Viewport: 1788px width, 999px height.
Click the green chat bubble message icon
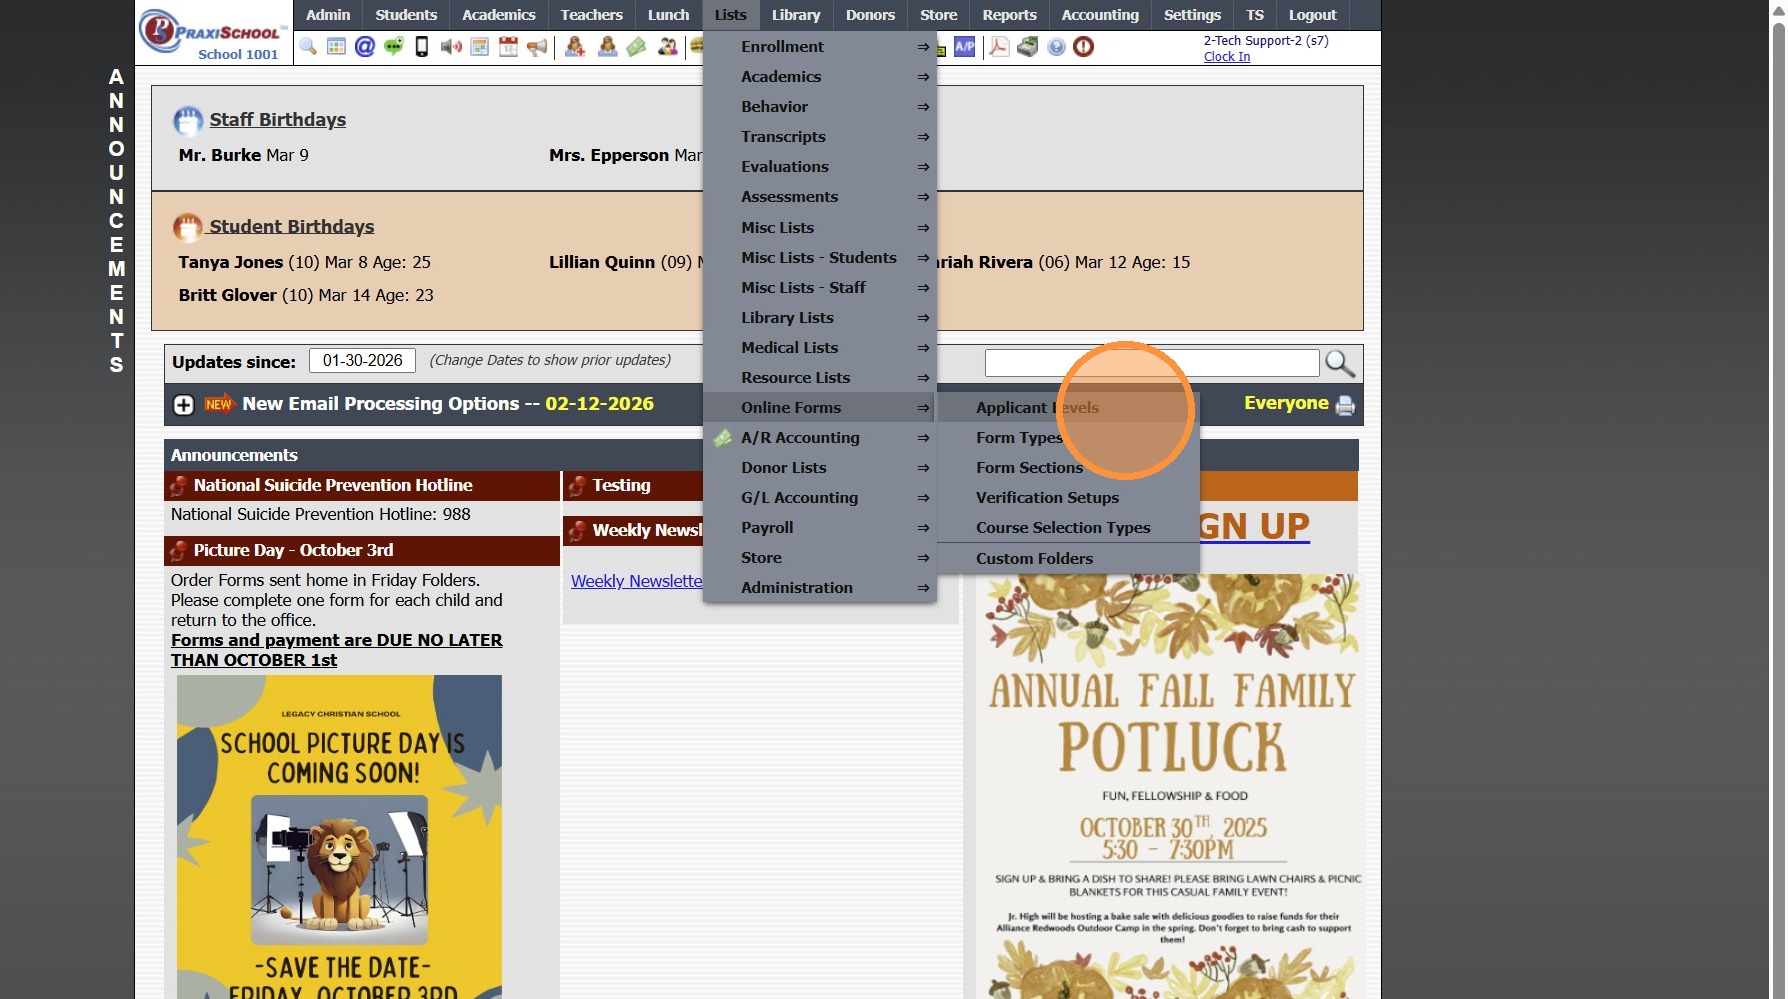point(394,47)
